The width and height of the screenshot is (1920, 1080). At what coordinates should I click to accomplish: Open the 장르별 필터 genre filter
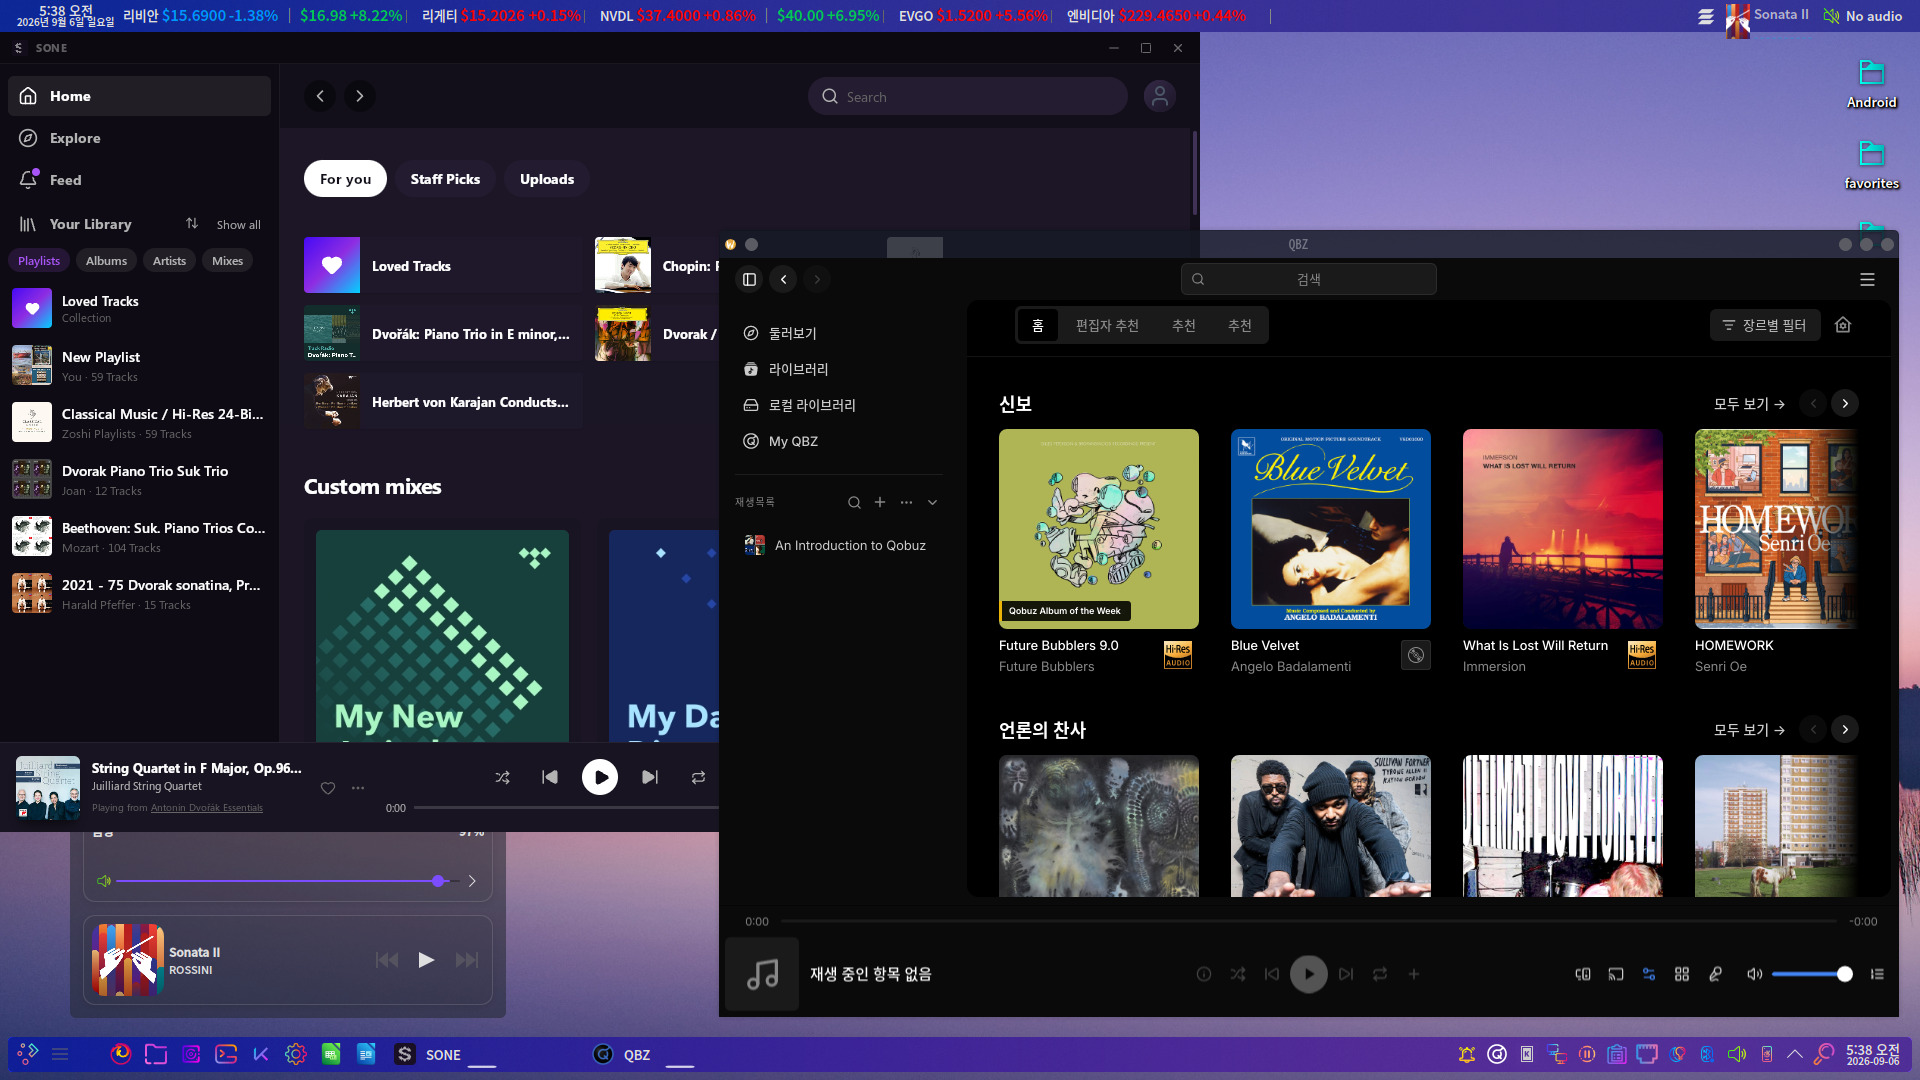click(x=1765, y=325)
